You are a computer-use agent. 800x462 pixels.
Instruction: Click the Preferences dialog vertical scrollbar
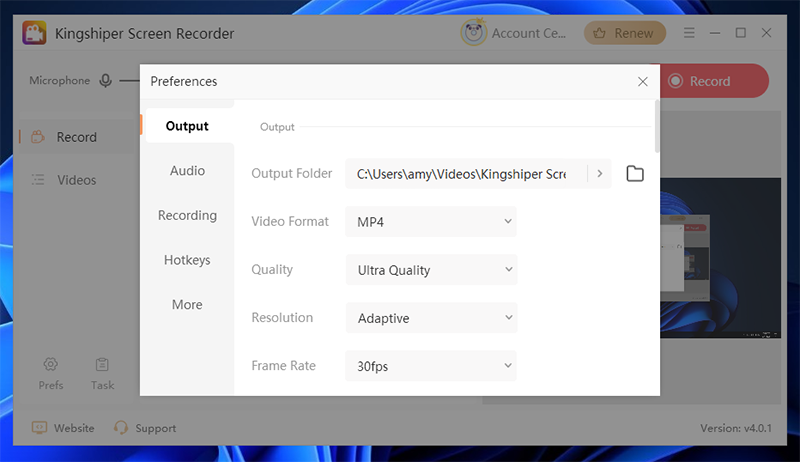coord(657,126)
